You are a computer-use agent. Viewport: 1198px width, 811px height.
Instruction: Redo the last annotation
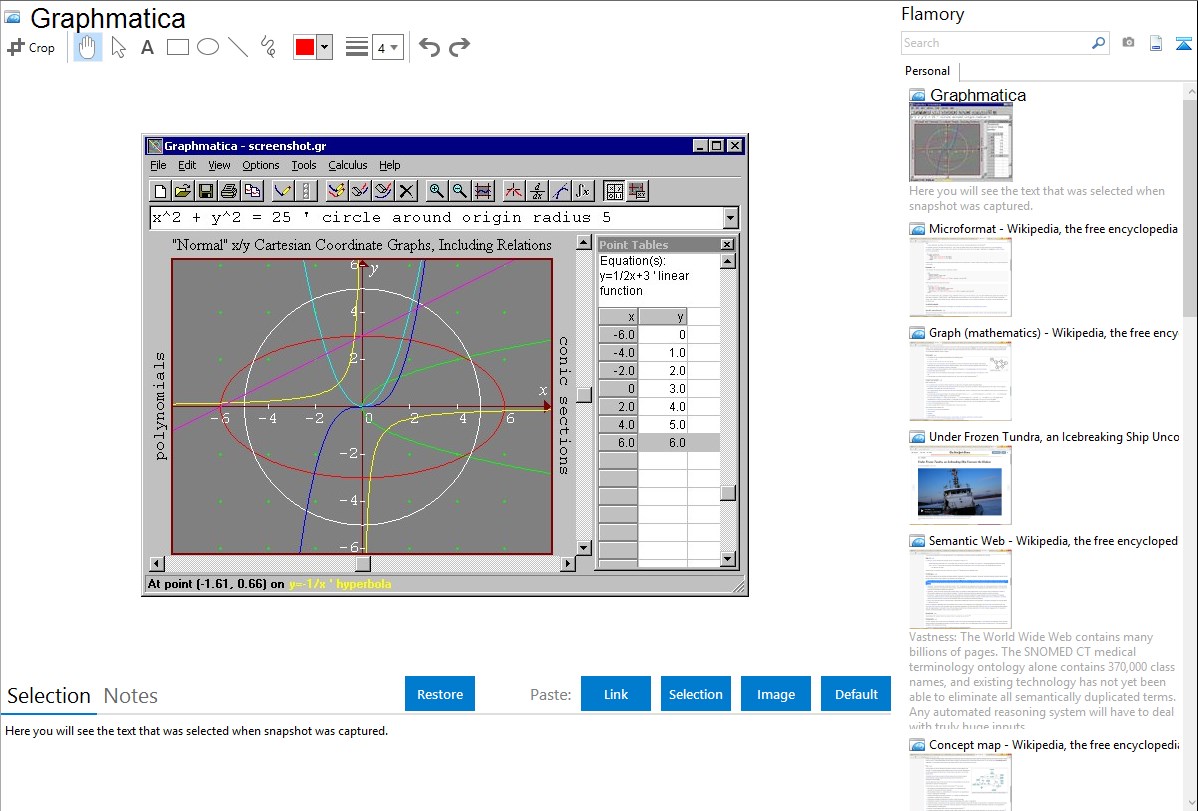[459, 47]
